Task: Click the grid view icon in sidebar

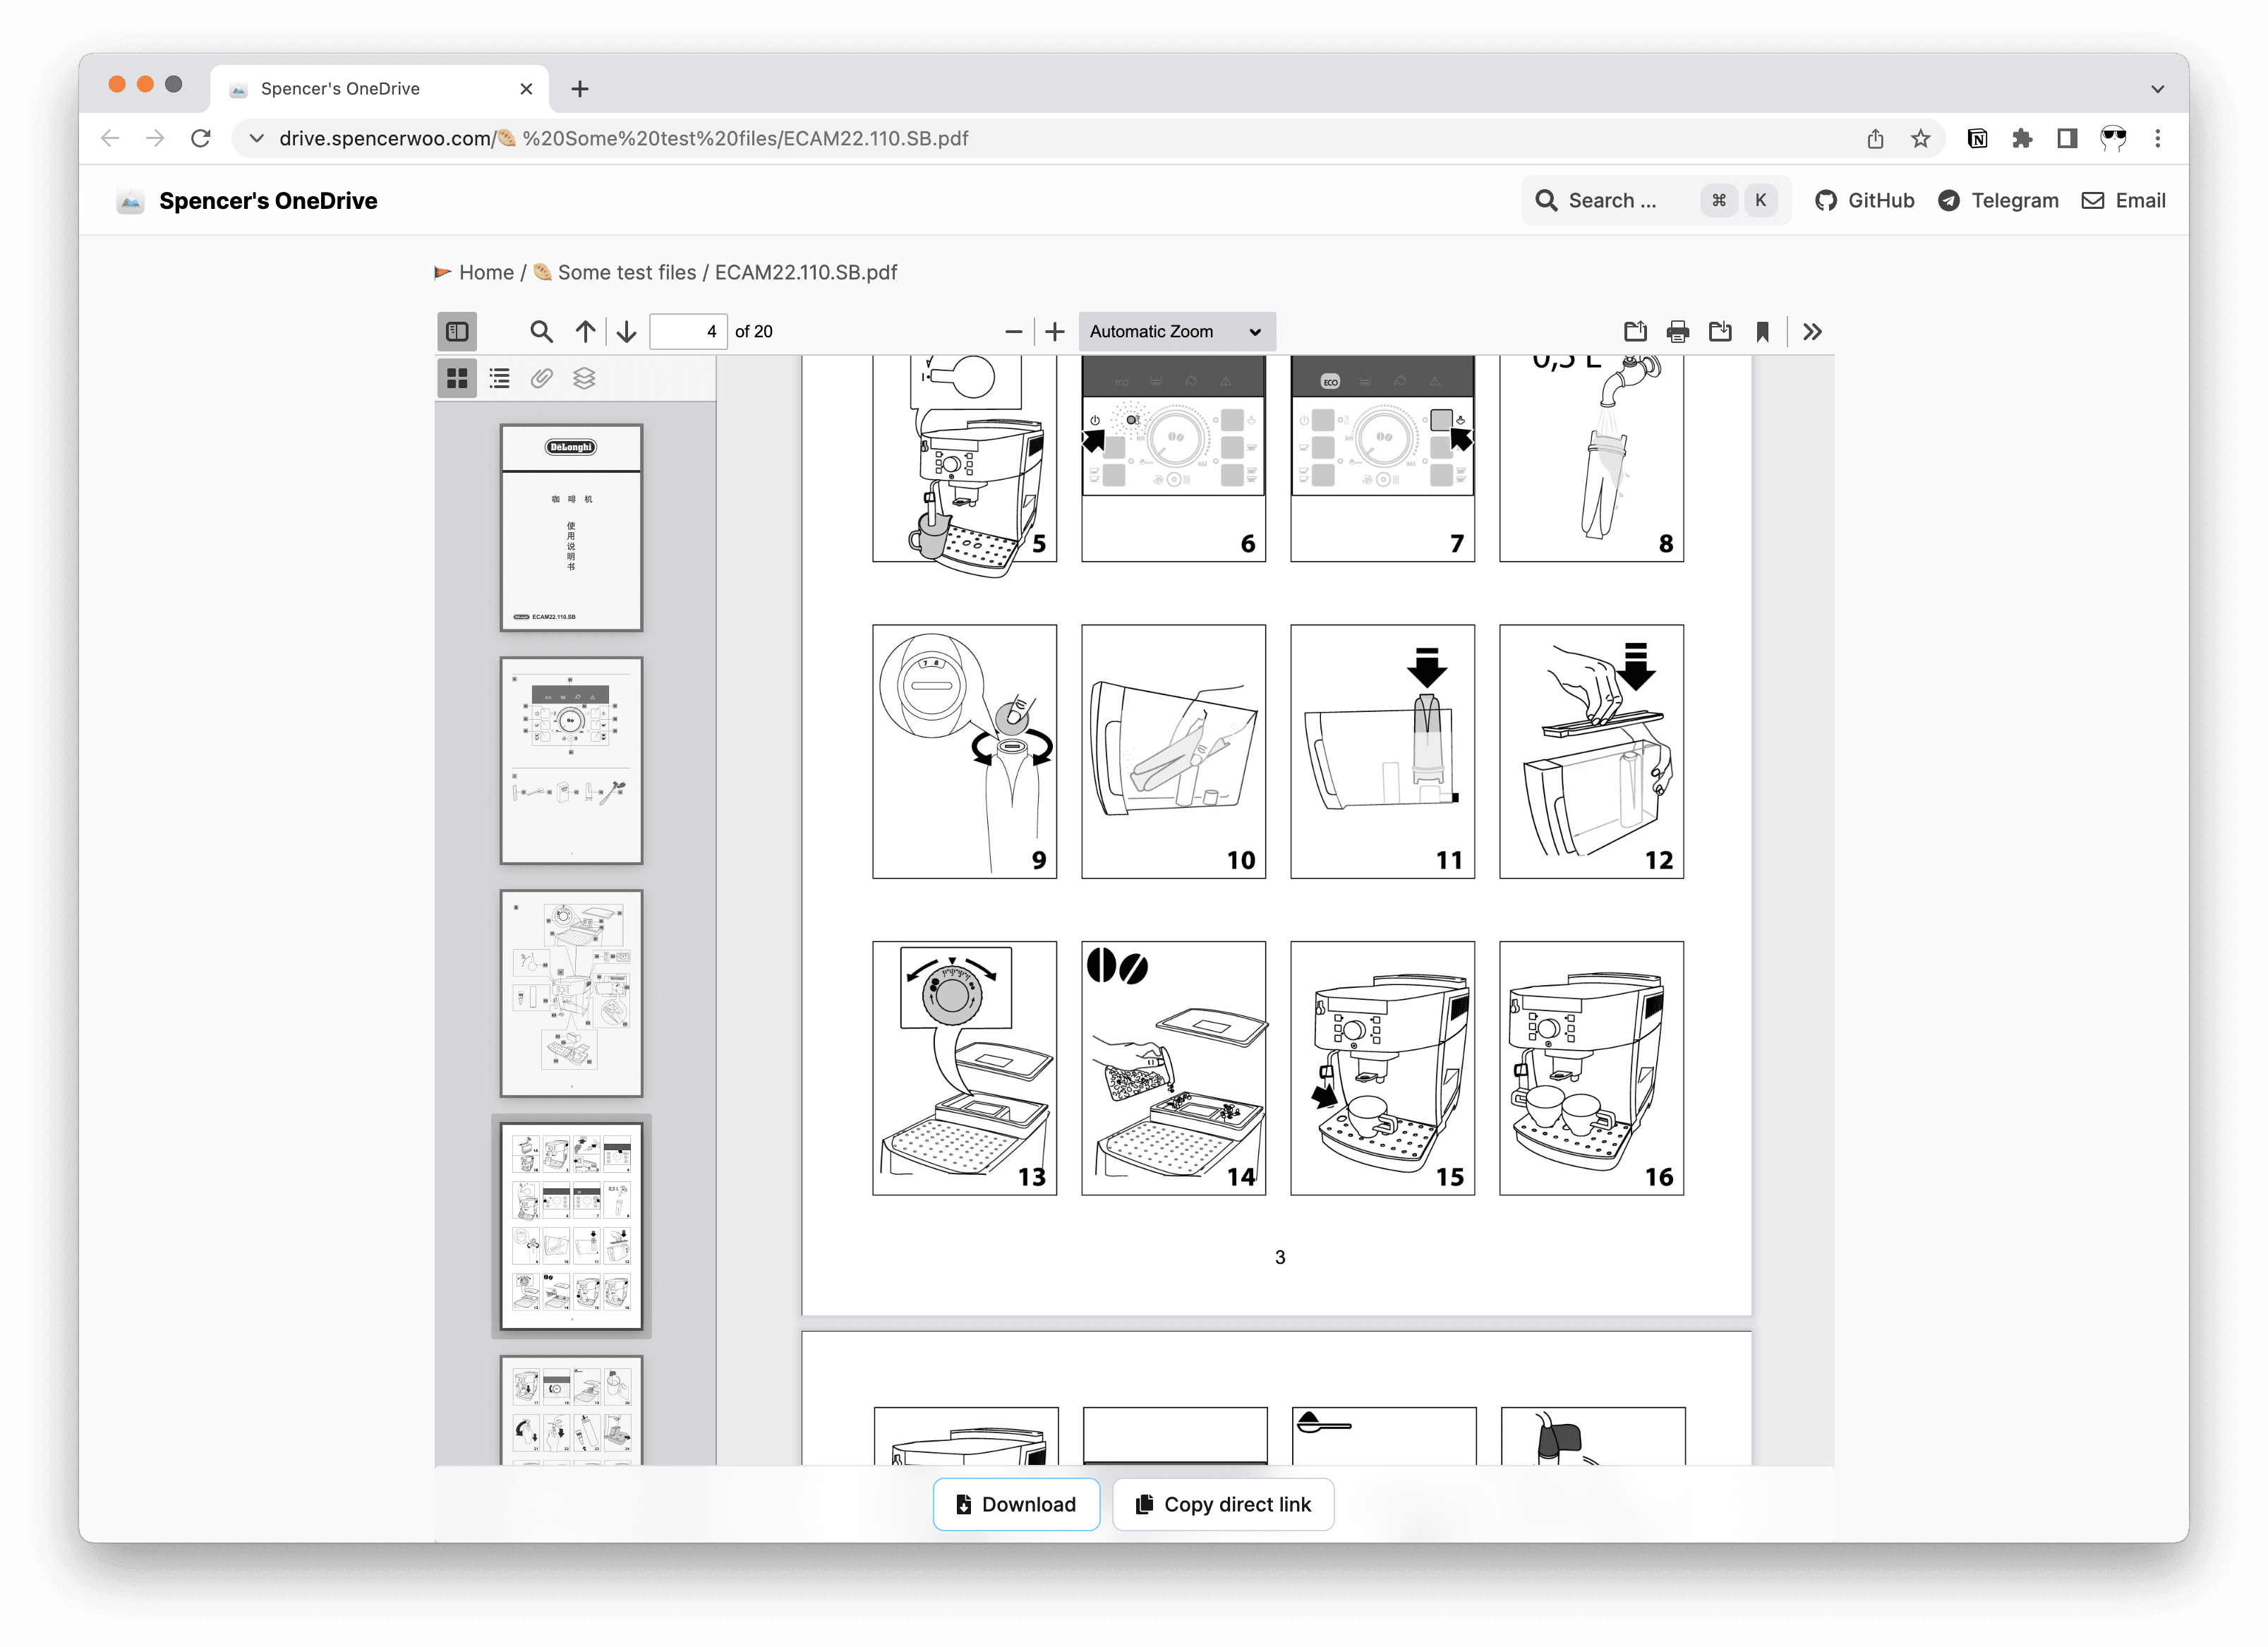Action: tap(459, 377)
